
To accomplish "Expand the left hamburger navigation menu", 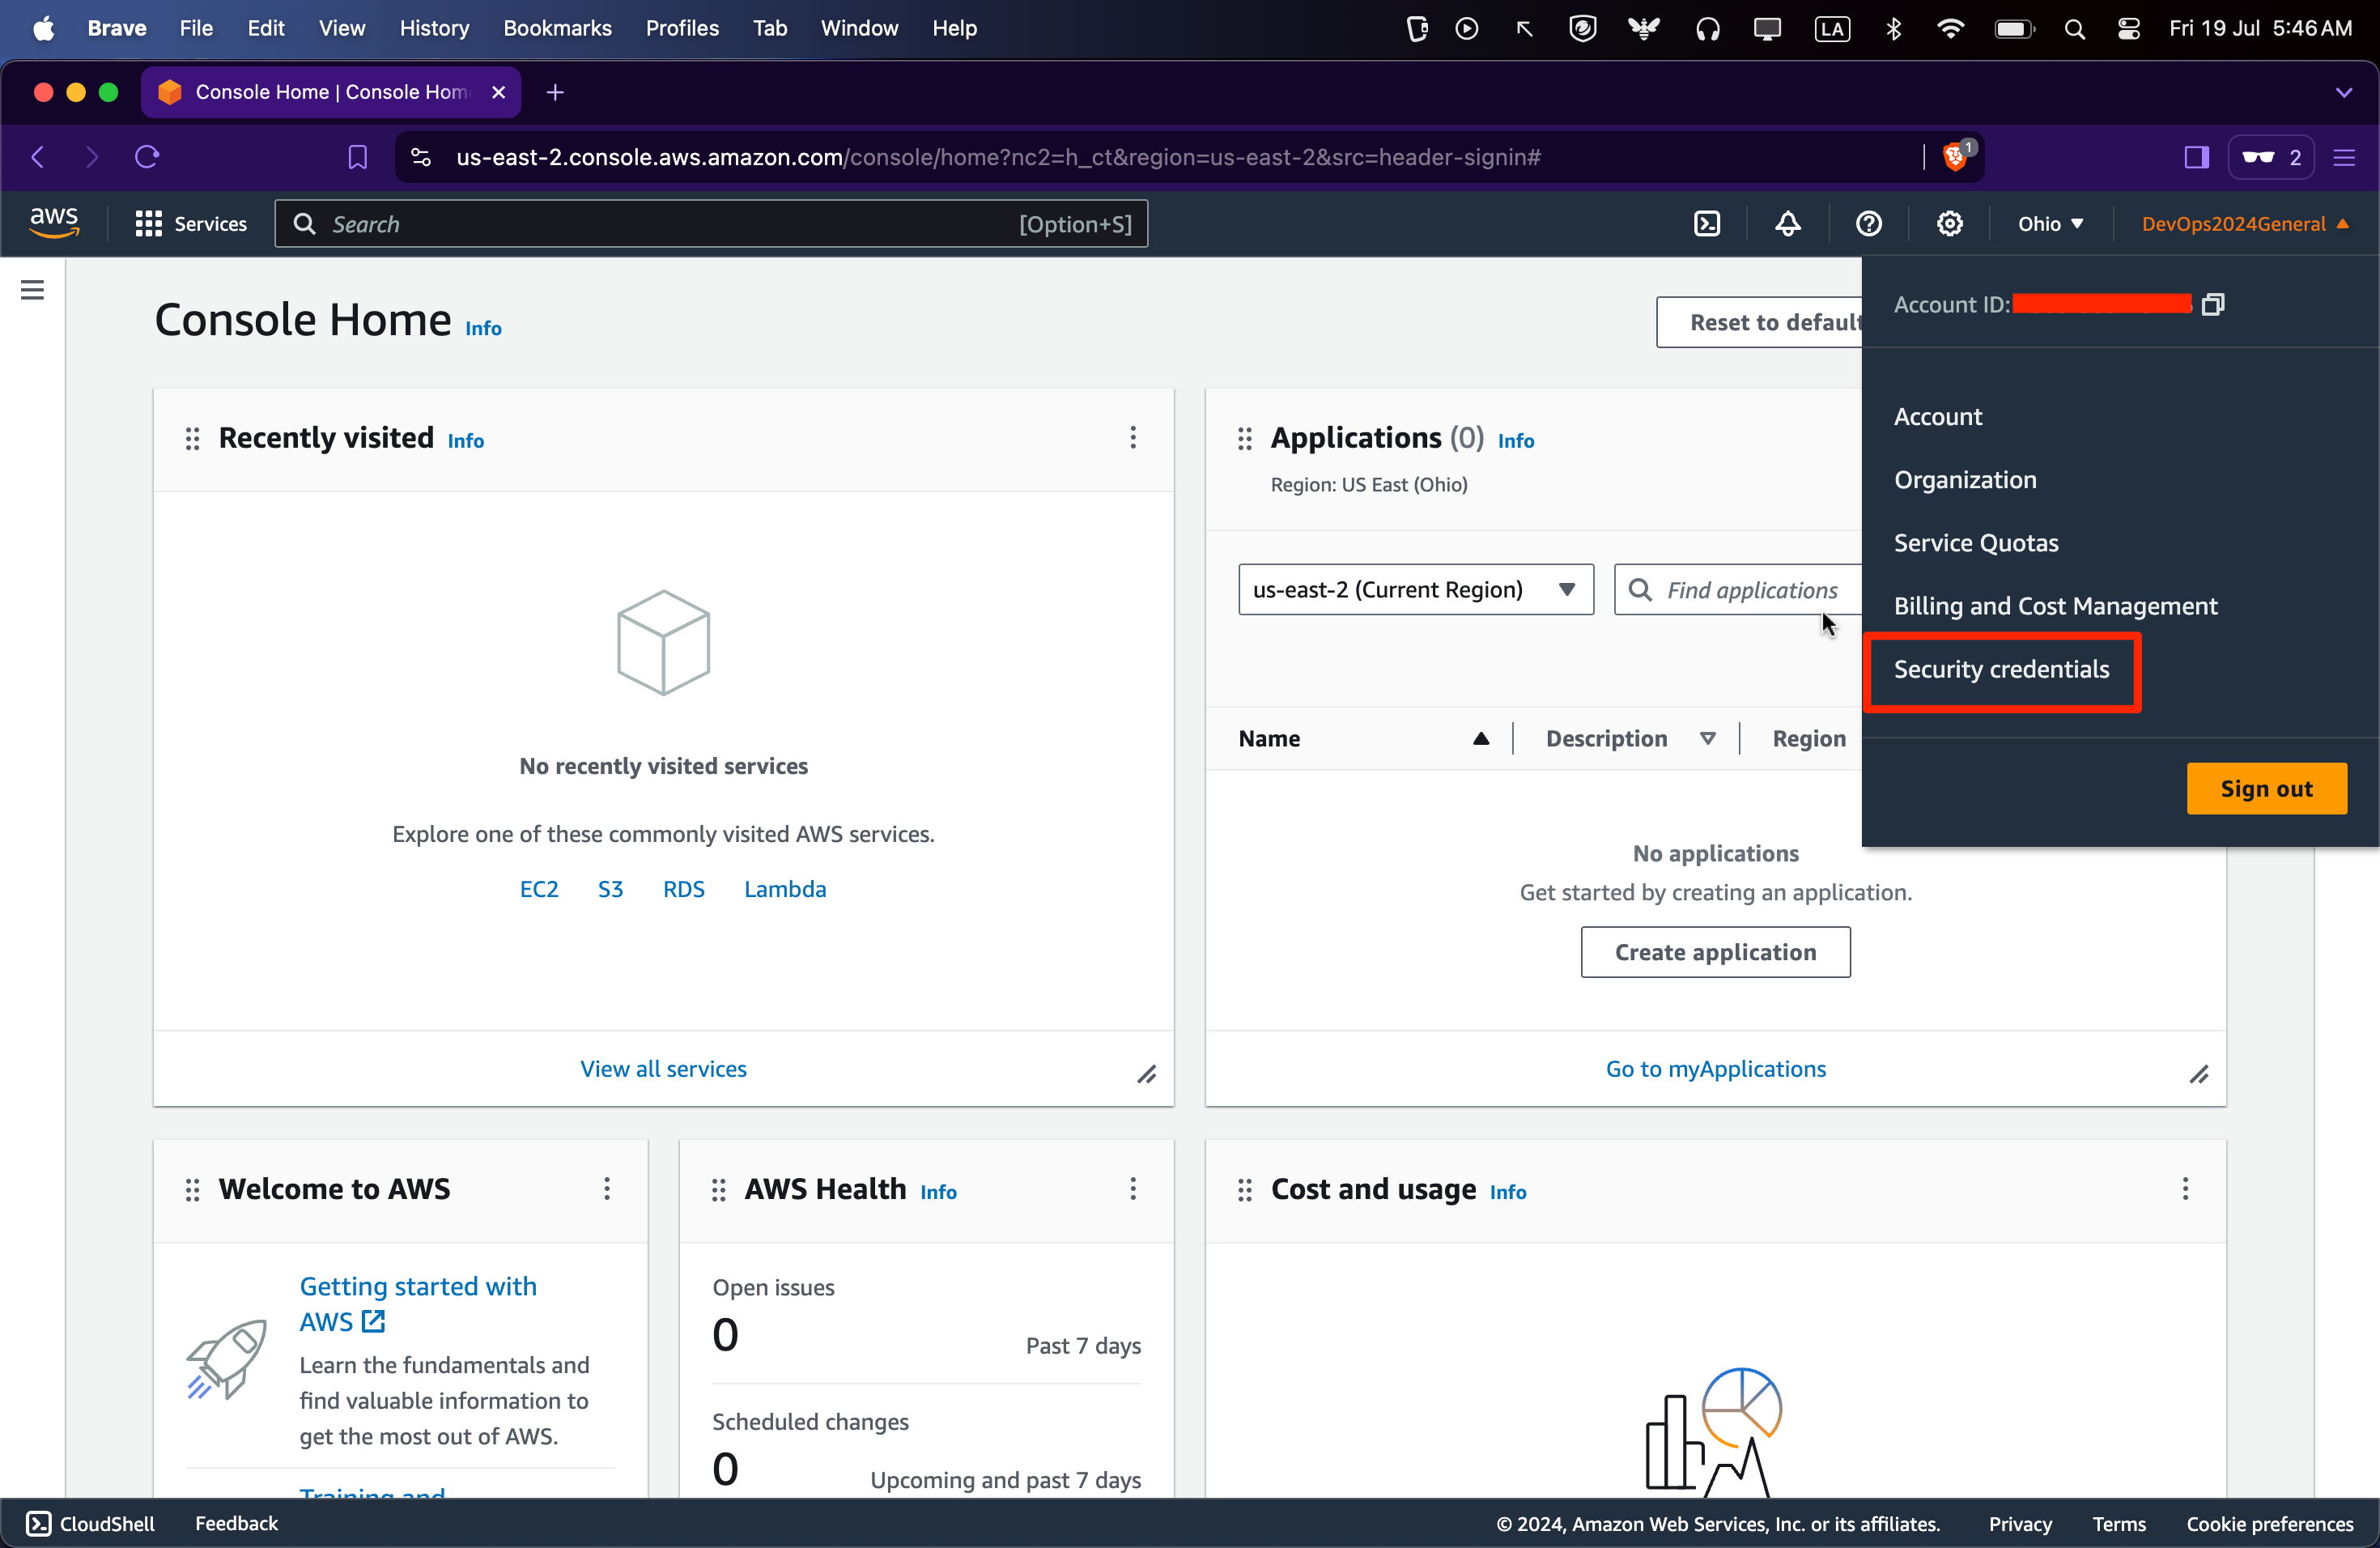I will (x=32, y=290).
